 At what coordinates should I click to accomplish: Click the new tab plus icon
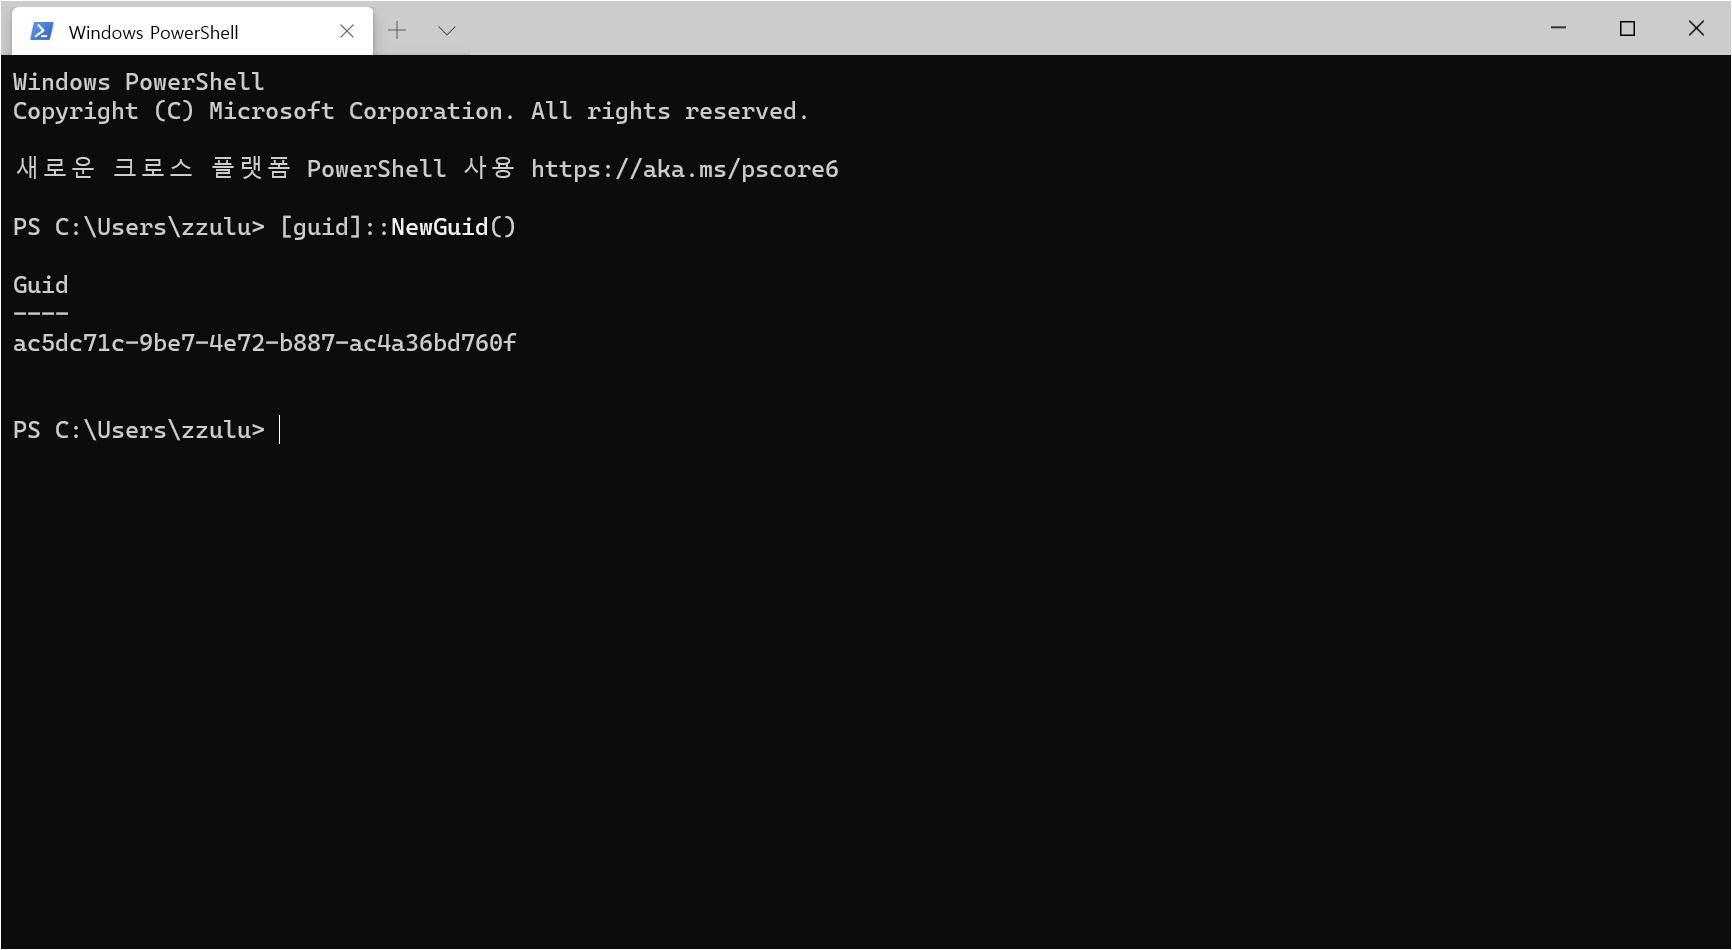pyautogui.click(x=398, y=30)
